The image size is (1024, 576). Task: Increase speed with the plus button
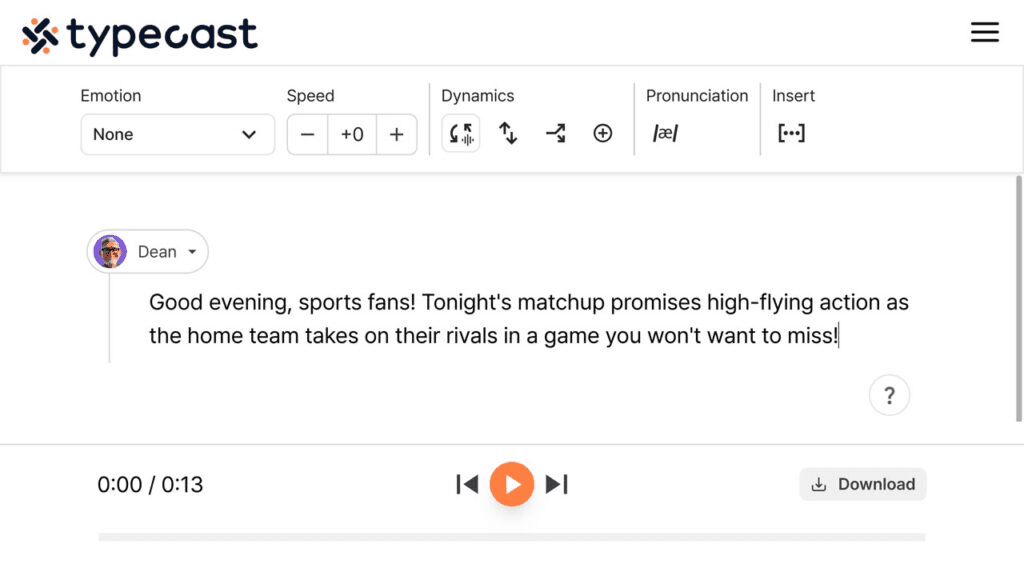tap(396, 135)
